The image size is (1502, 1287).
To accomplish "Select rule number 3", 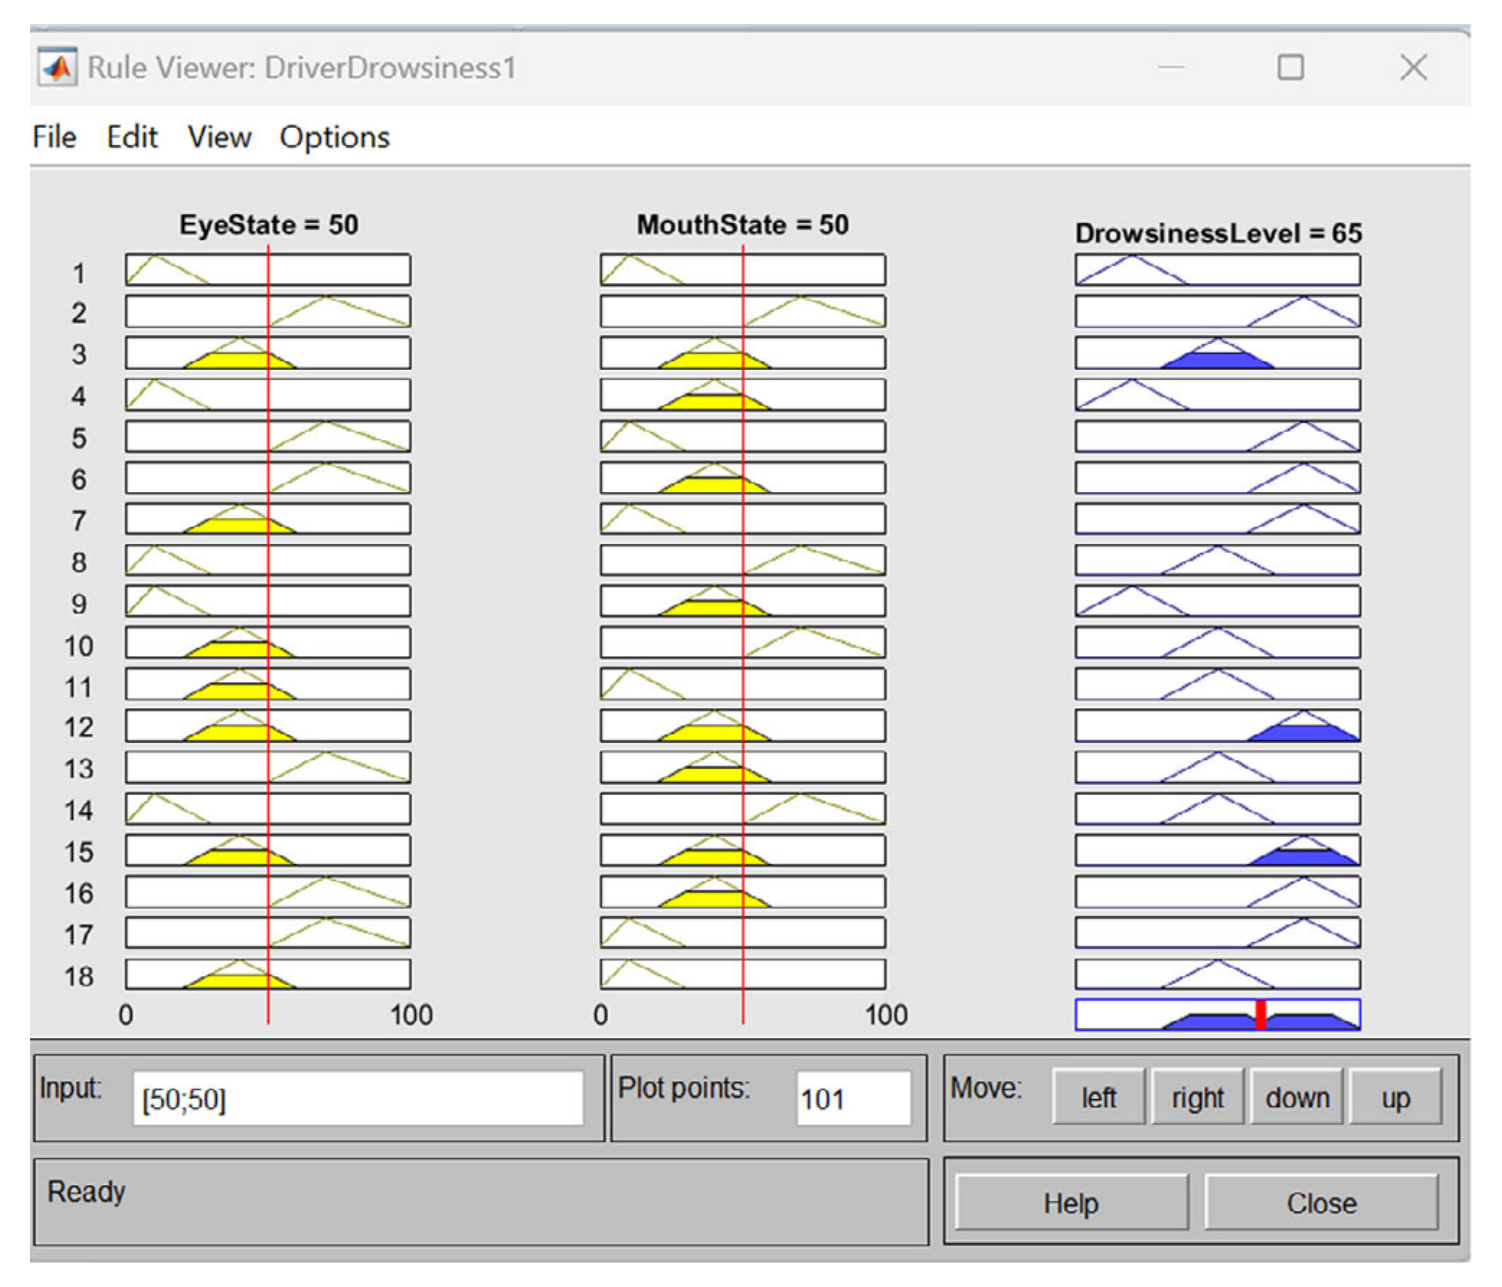I will pyautogui.click(x=79, y=355).
